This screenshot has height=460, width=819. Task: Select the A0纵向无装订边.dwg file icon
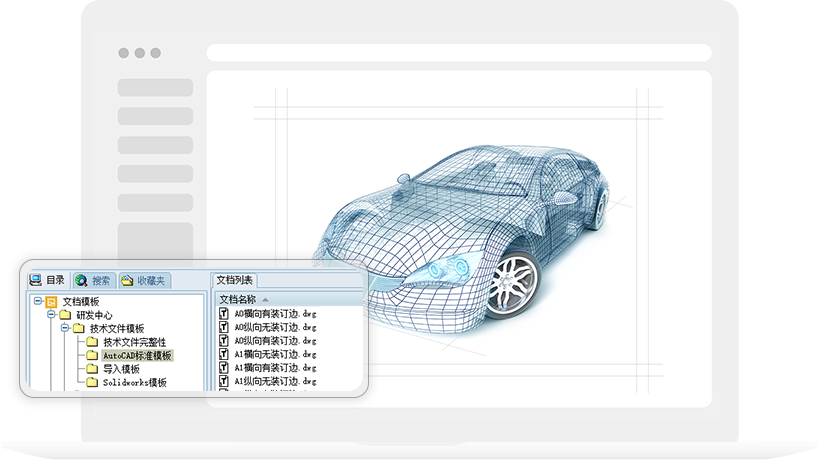pos(225,327)
